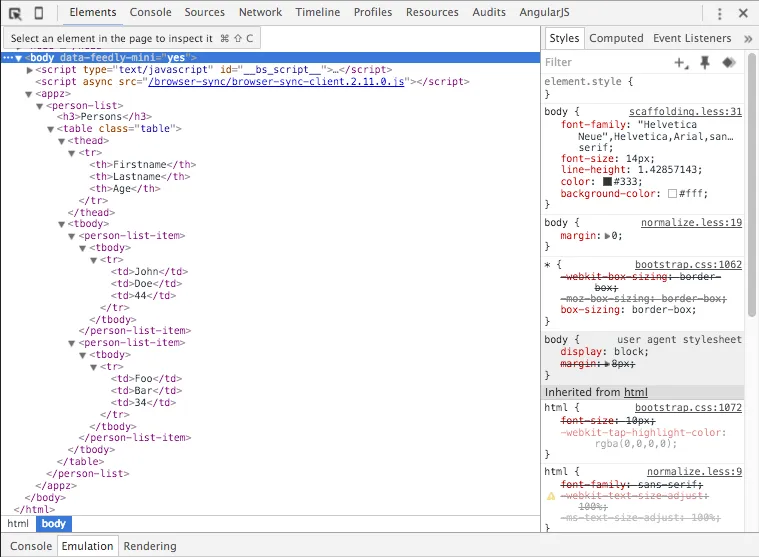Collapse the thead node in DOM tree
Screen dimensions: 759x557
click(x=63, y=141)
